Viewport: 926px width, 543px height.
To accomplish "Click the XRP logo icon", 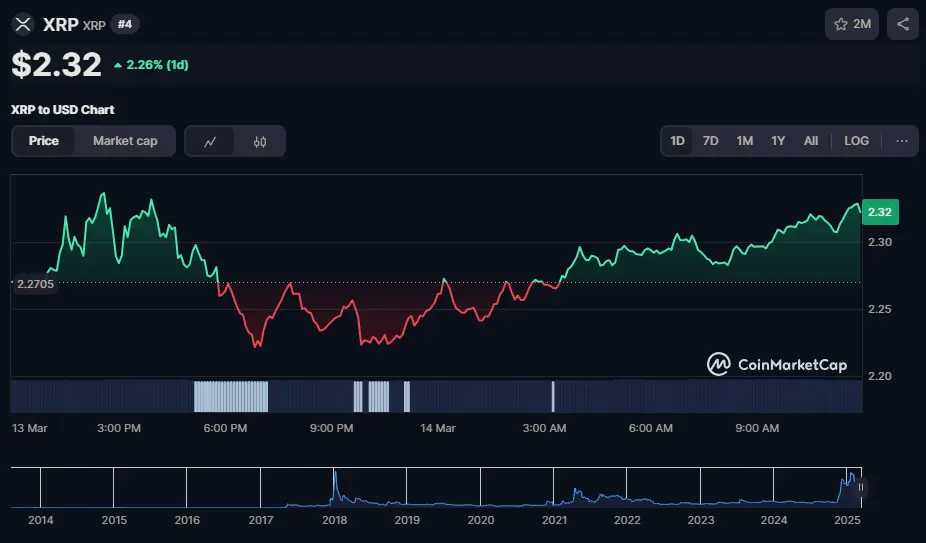I will (23, 24).
